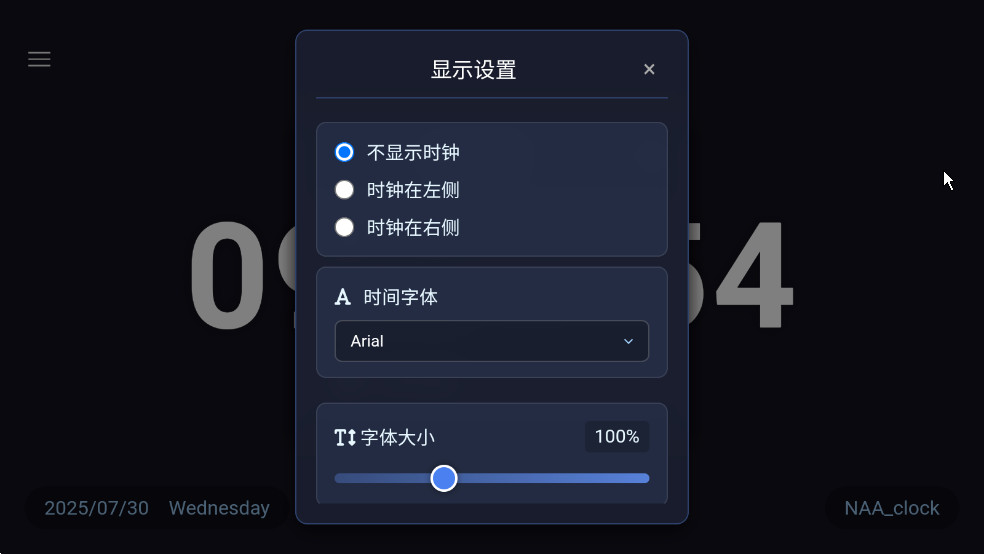The image size is (984, 554).
Task: Click the 时钟在左侧 label text
Action: pyautogui.click(x=413, y=190)
